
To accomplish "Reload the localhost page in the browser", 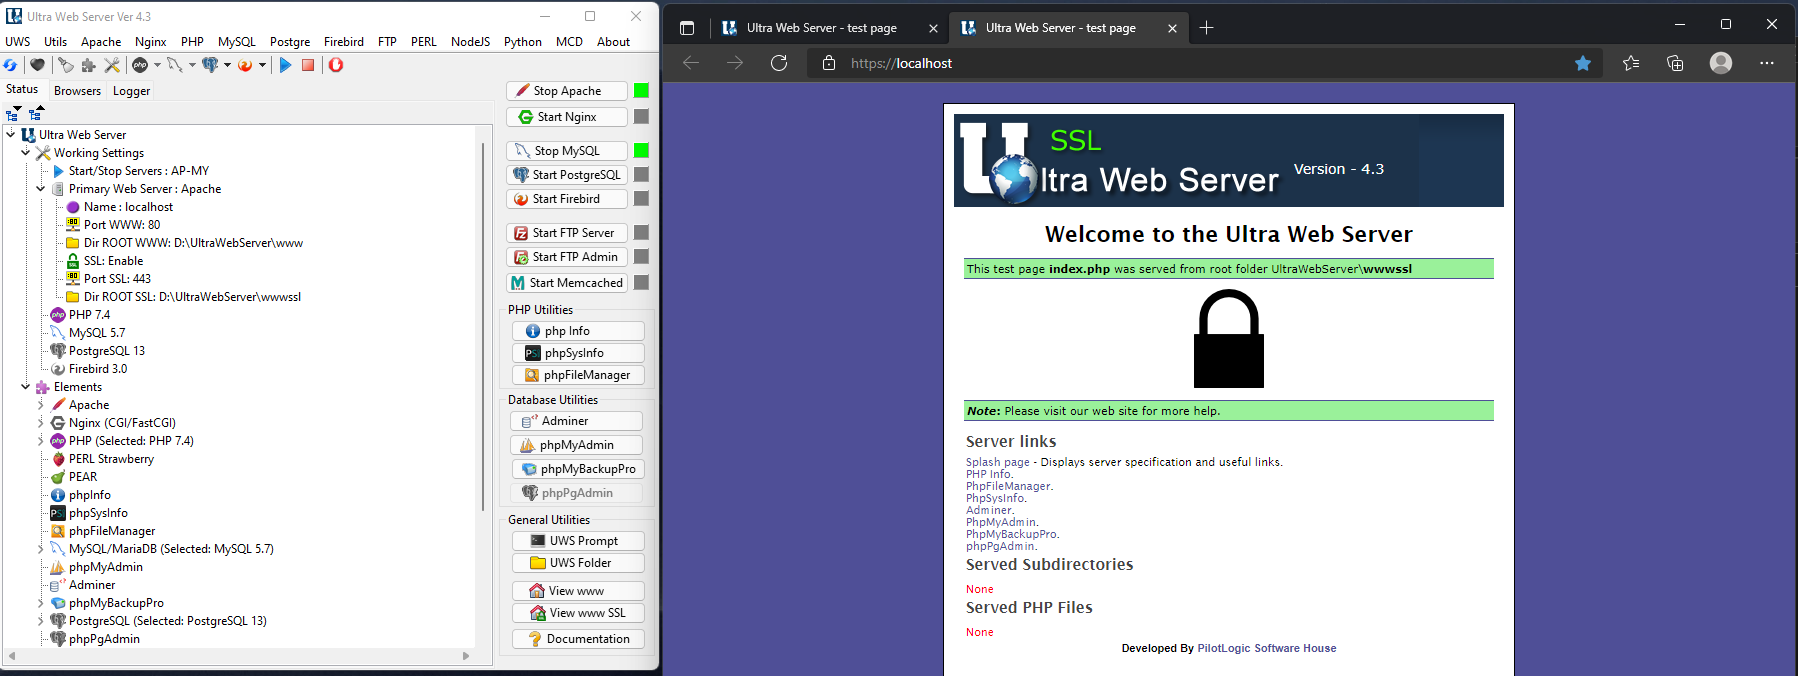I will coord(779,63).
